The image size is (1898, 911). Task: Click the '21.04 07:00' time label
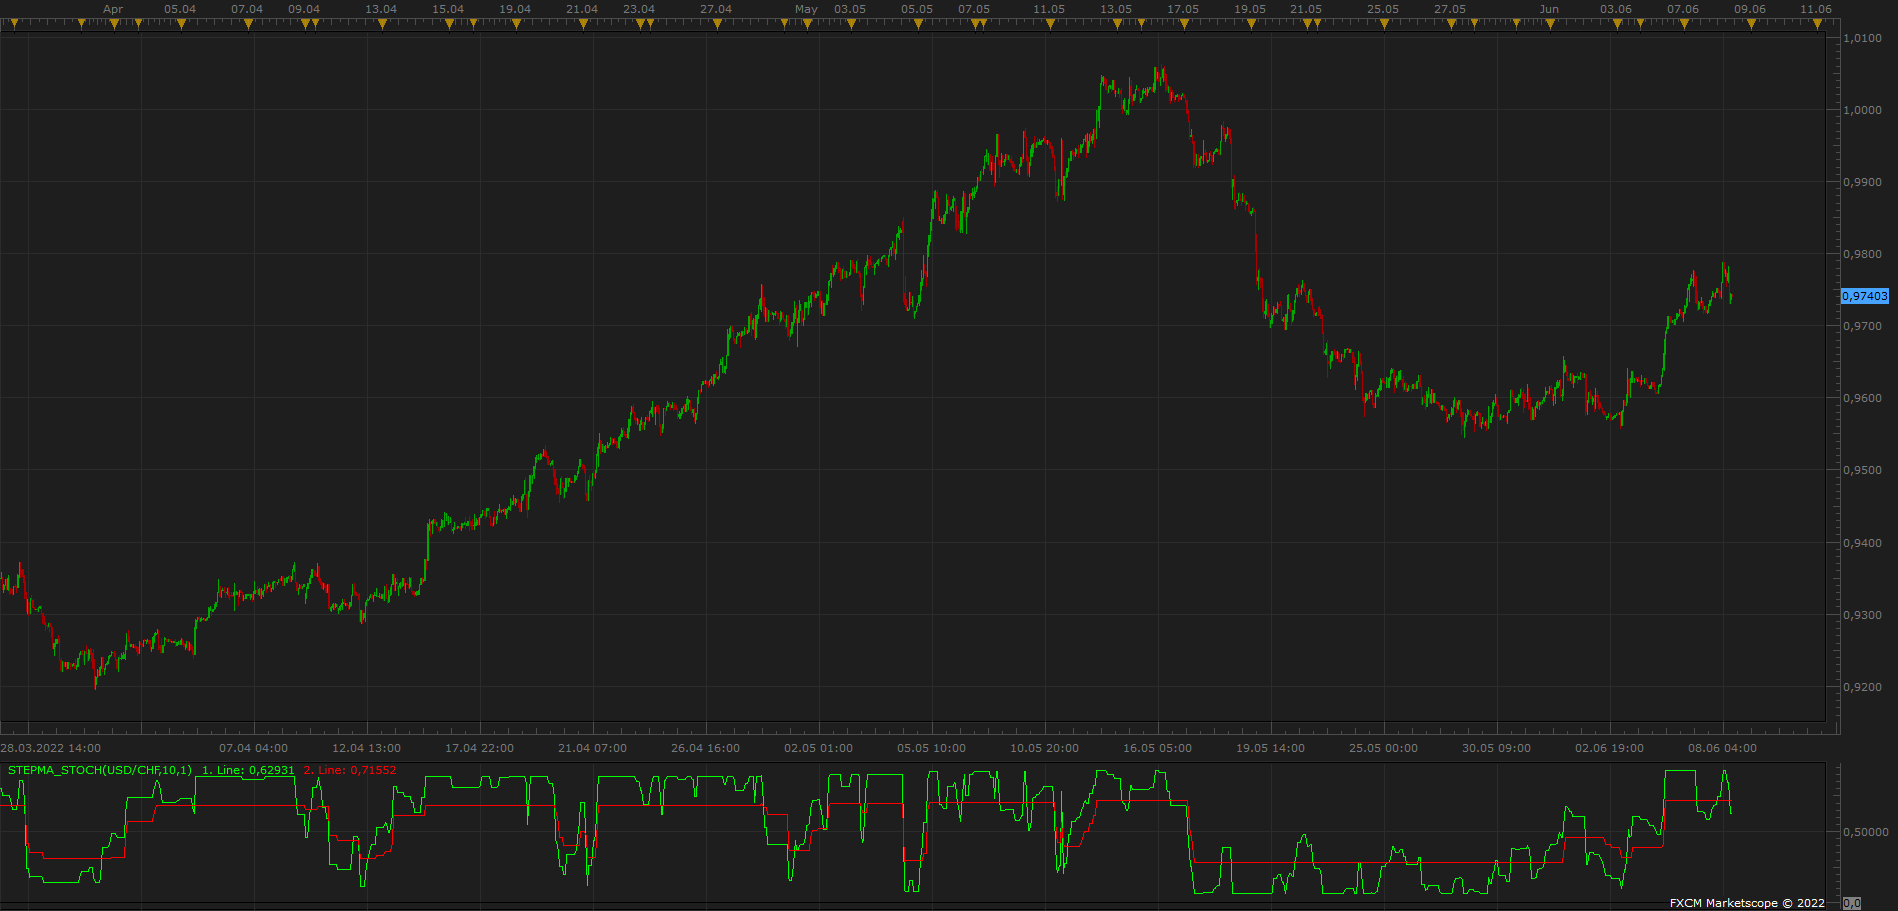coord(593,748)
